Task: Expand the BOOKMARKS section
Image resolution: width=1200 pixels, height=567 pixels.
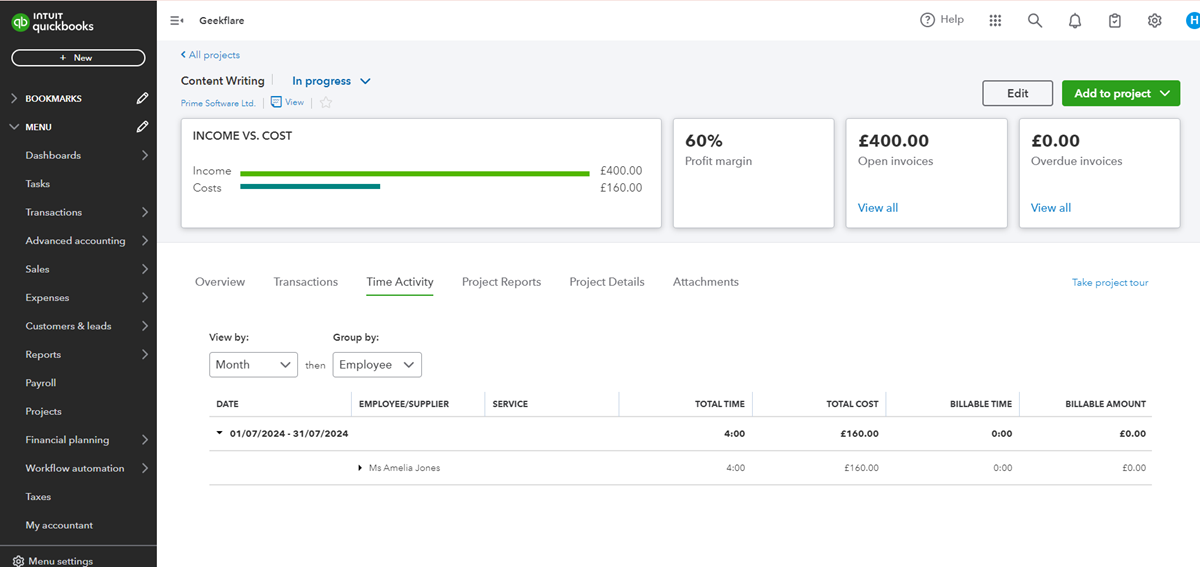Action: [14, 98]
